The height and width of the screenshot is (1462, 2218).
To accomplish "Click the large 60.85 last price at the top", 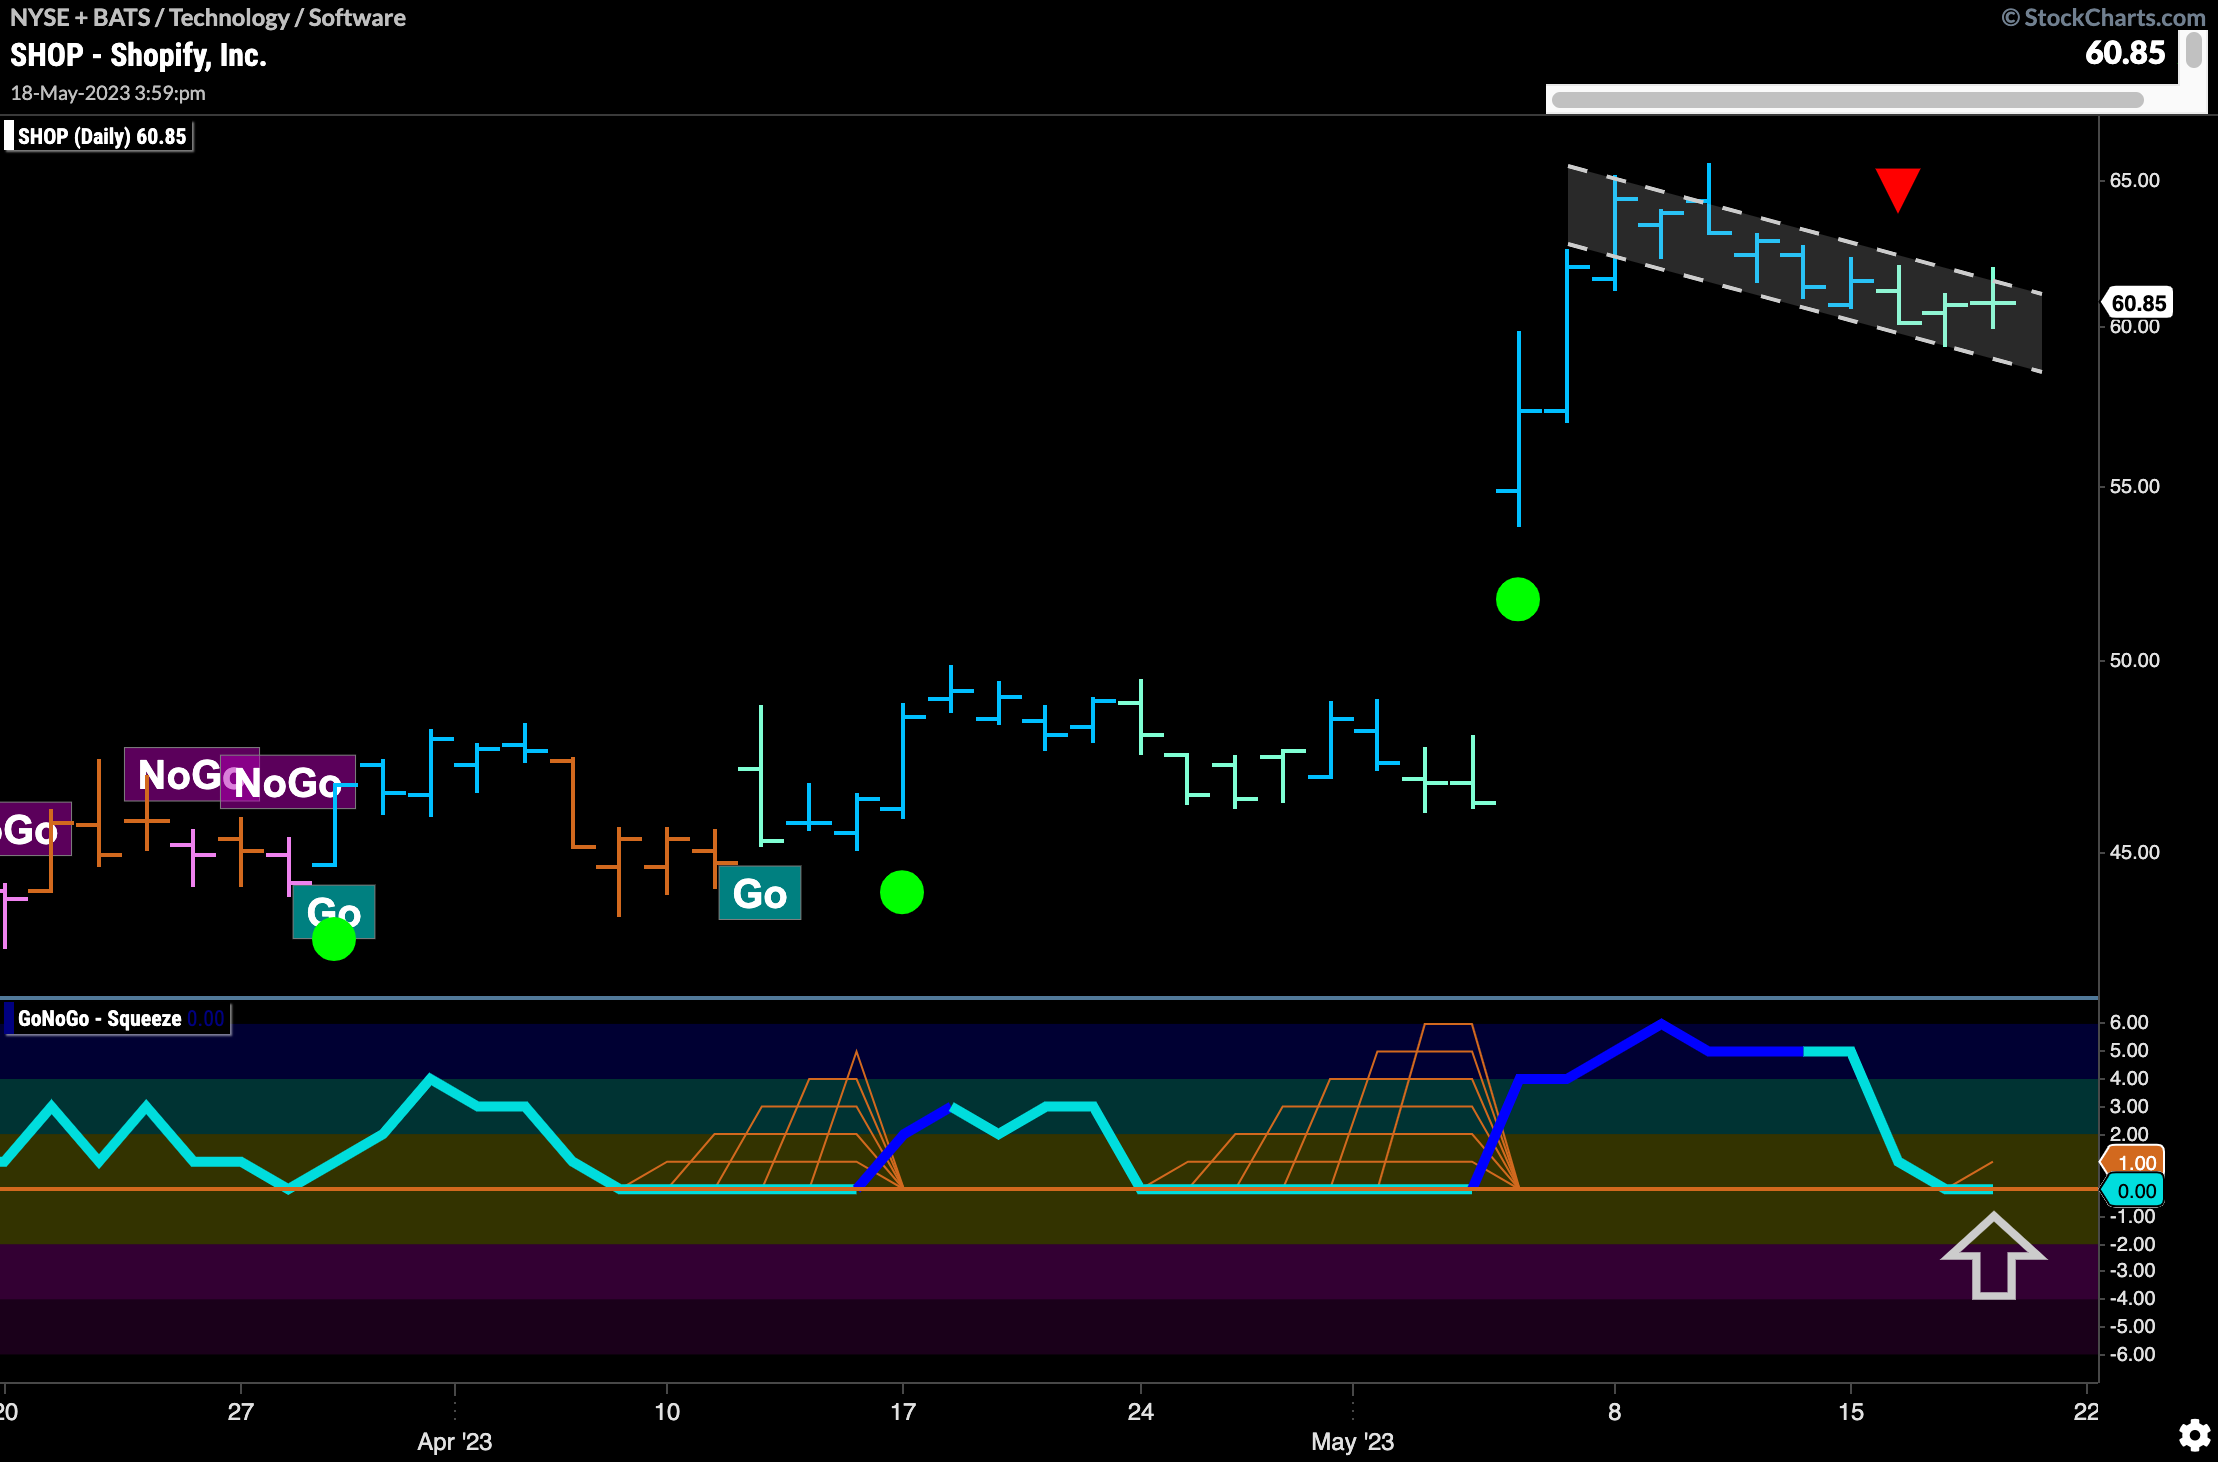I will [x=2124, y=53].
